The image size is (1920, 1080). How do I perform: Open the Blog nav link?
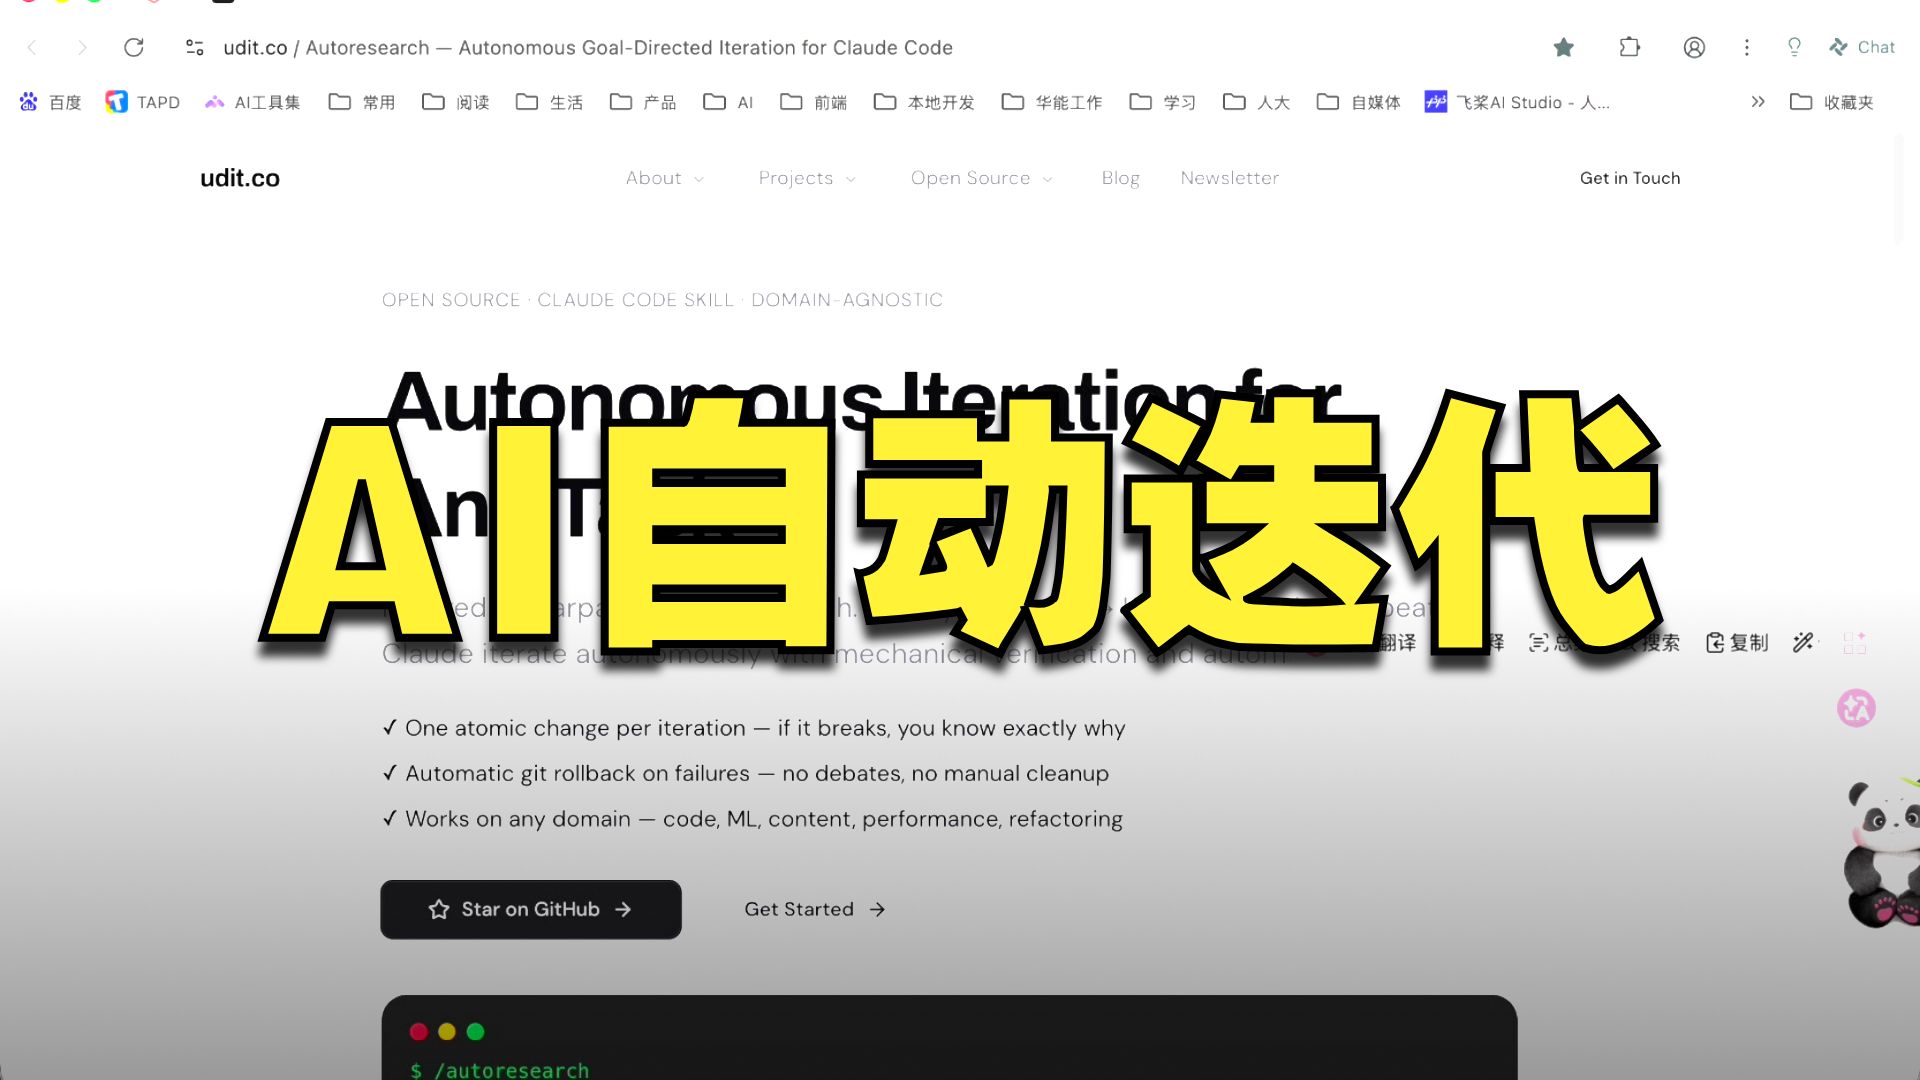pyautogui.click(x=1120, y=178)
